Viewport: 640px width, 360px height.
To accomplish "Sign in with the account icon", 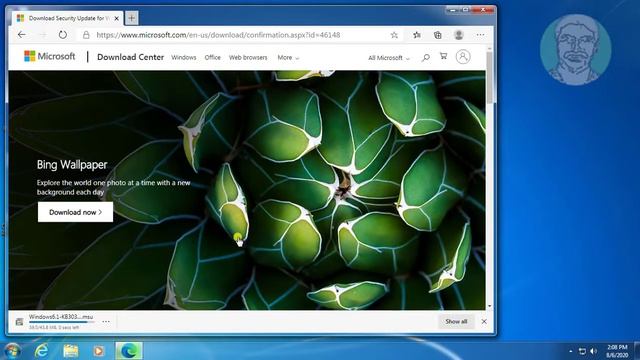I will pyautogui.click(x=463, y=56).
